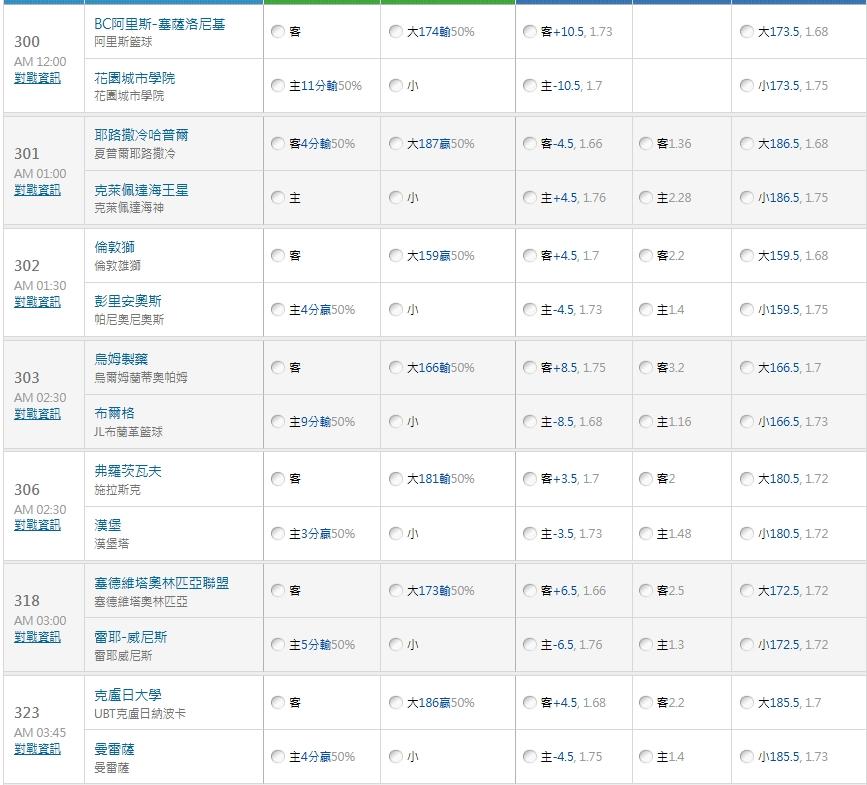Screen dimensions: 867x785
Task: Select the 小166.5, 1.73 option
Action: pos(747,422)
